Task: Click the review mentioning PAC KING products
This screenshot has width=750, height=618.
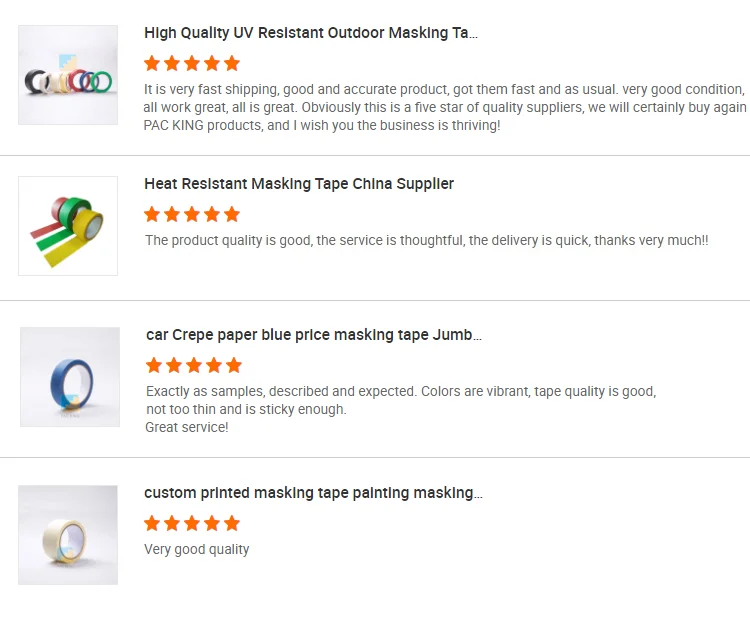Action: tap(445, 107)
